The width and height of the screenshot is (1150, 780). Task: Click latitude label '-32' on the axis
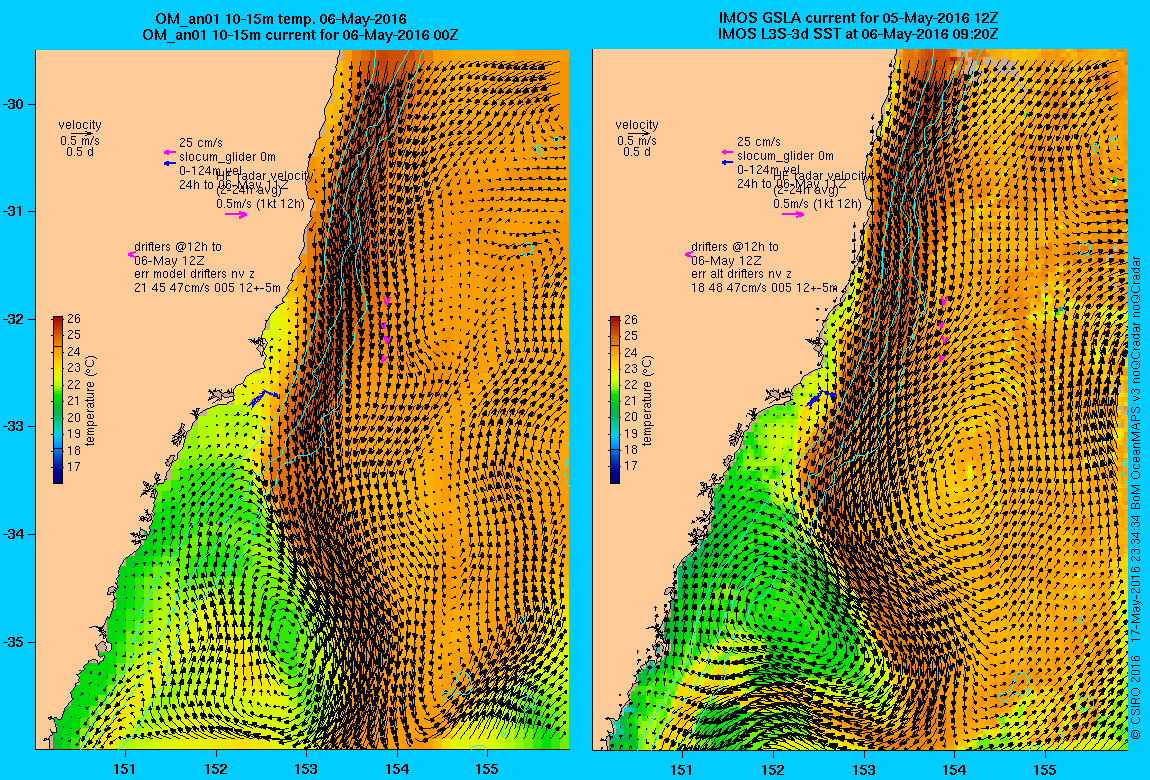15,320
